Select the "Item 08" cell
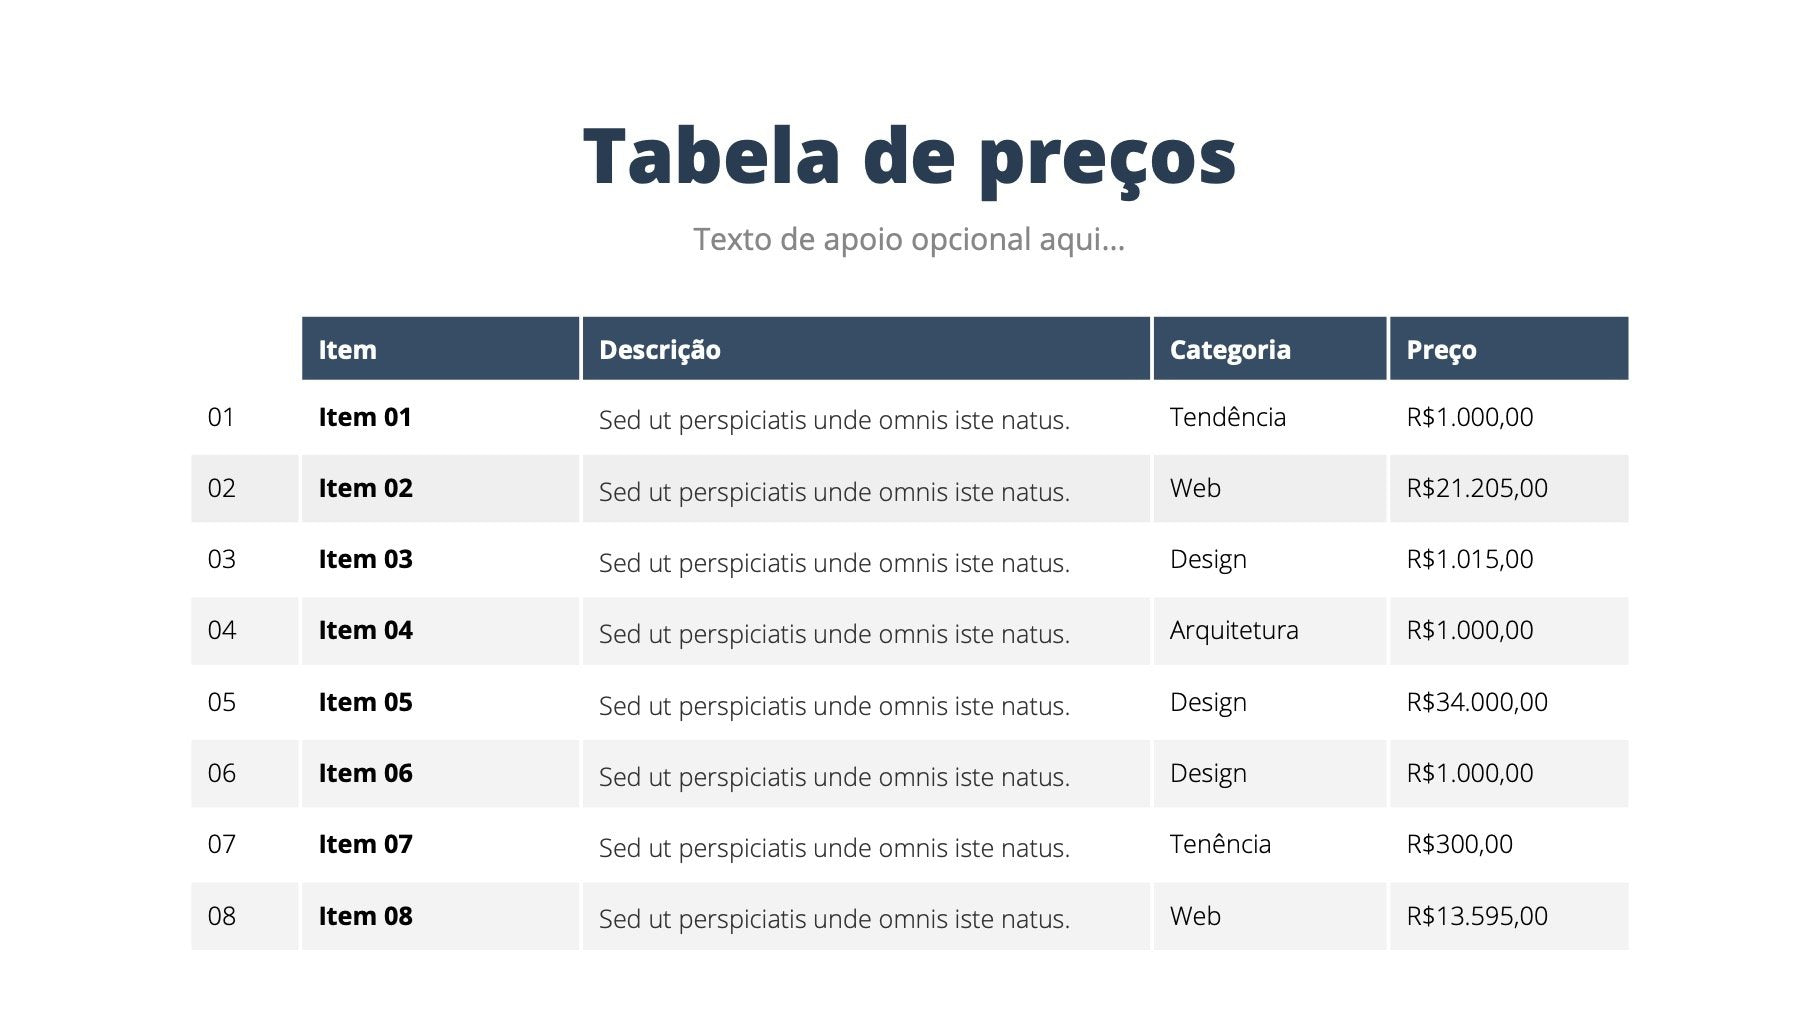Image resolution: width=1820 pixels, height=1024 pixels. coord(365,916)
